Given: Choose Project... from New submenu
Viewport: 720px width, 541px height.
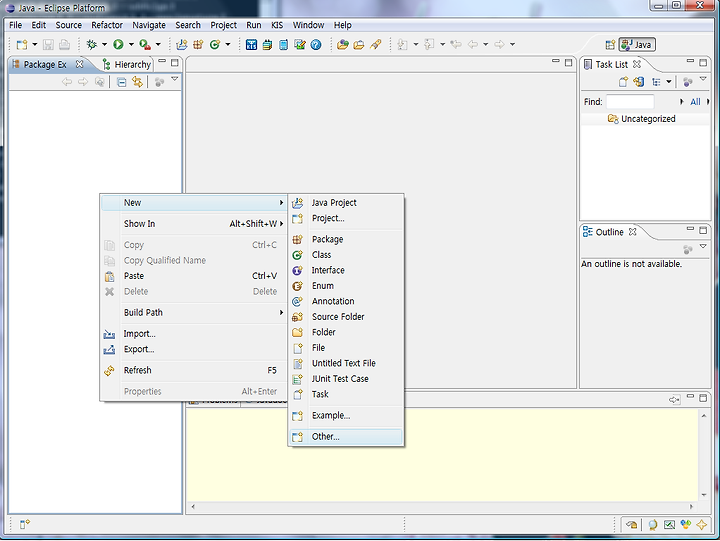Looking at the screenshot, I should click(x=346, y=218).
